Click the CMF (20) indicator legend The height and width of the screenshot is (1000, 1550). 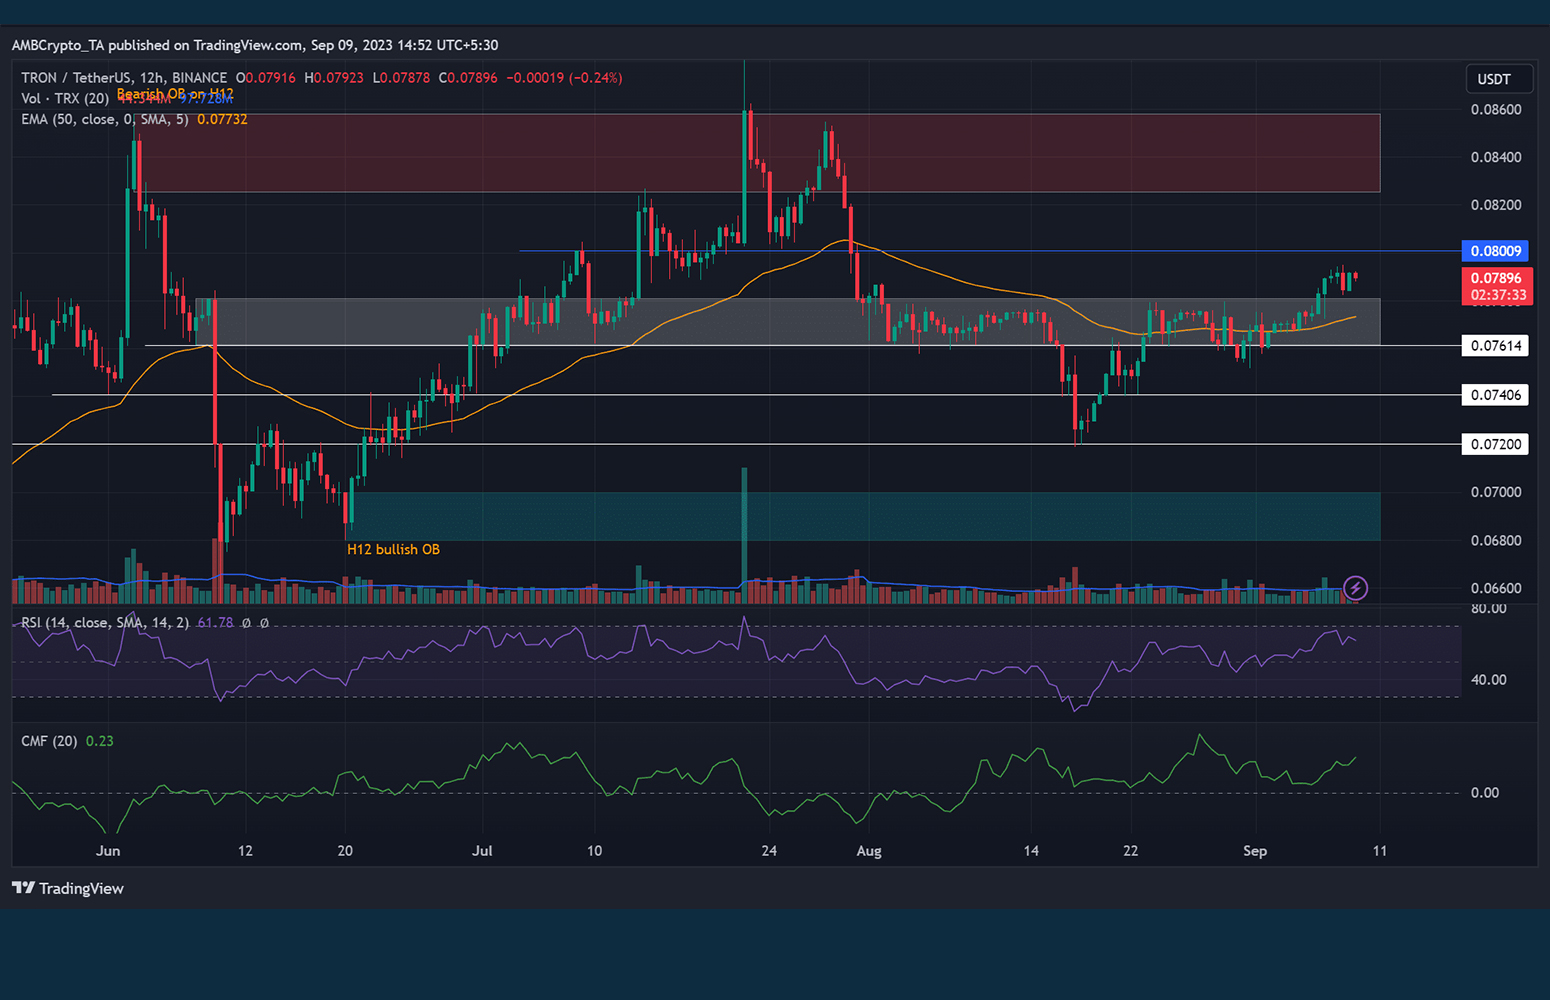[49, 741]
